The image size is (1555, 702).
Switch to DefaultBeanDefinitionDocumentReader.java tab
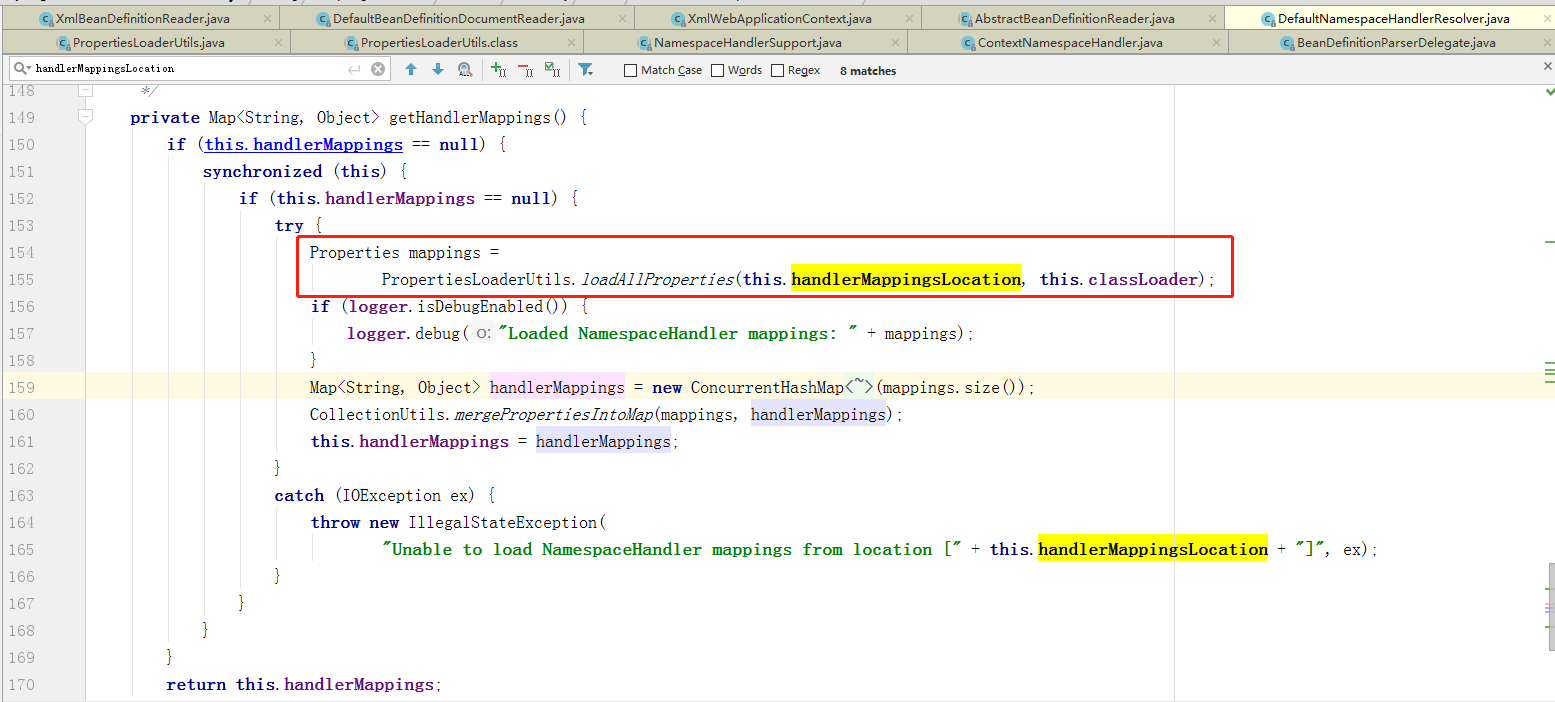(x=456, y=18)
